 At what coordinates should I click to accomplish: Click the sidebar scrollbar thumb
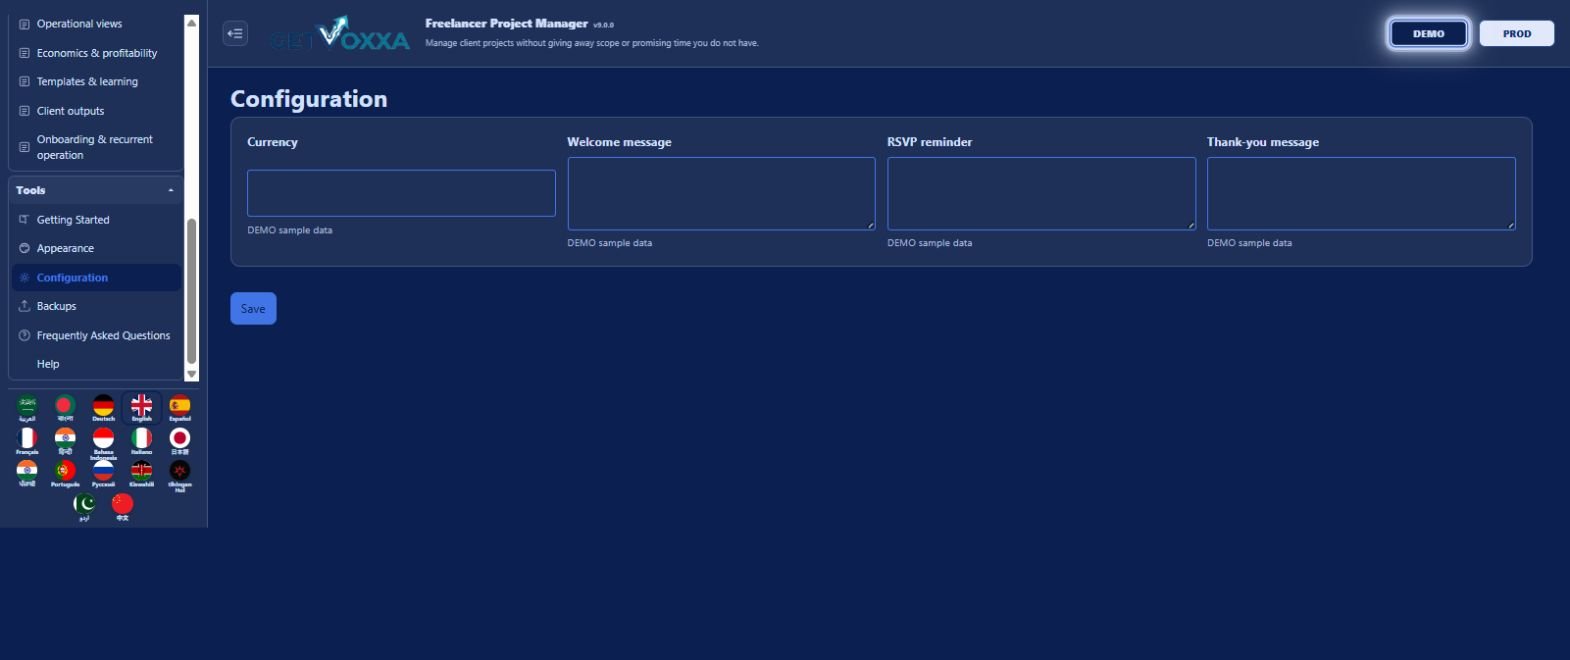pos(192,291)
